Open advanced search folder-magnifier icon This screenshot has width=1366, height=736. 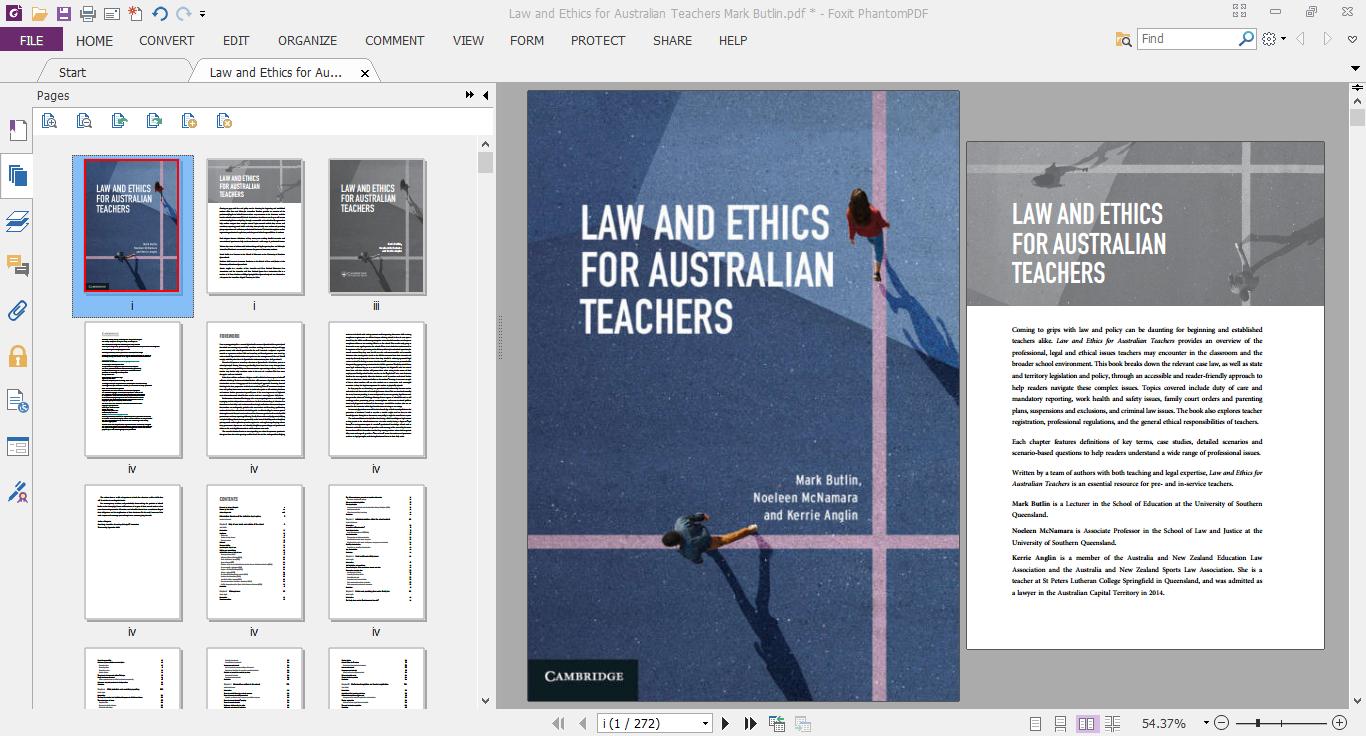point(1123,39)
